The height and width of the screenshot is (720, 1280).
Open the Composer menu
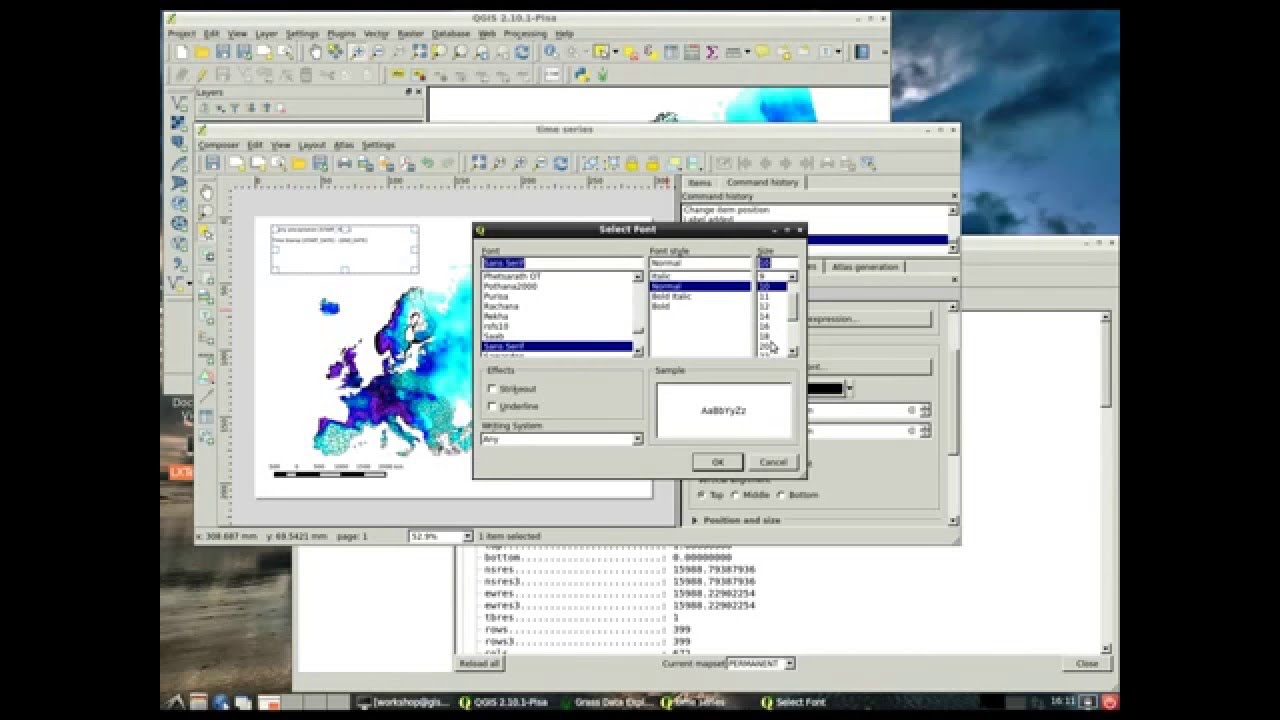point(218,145)
